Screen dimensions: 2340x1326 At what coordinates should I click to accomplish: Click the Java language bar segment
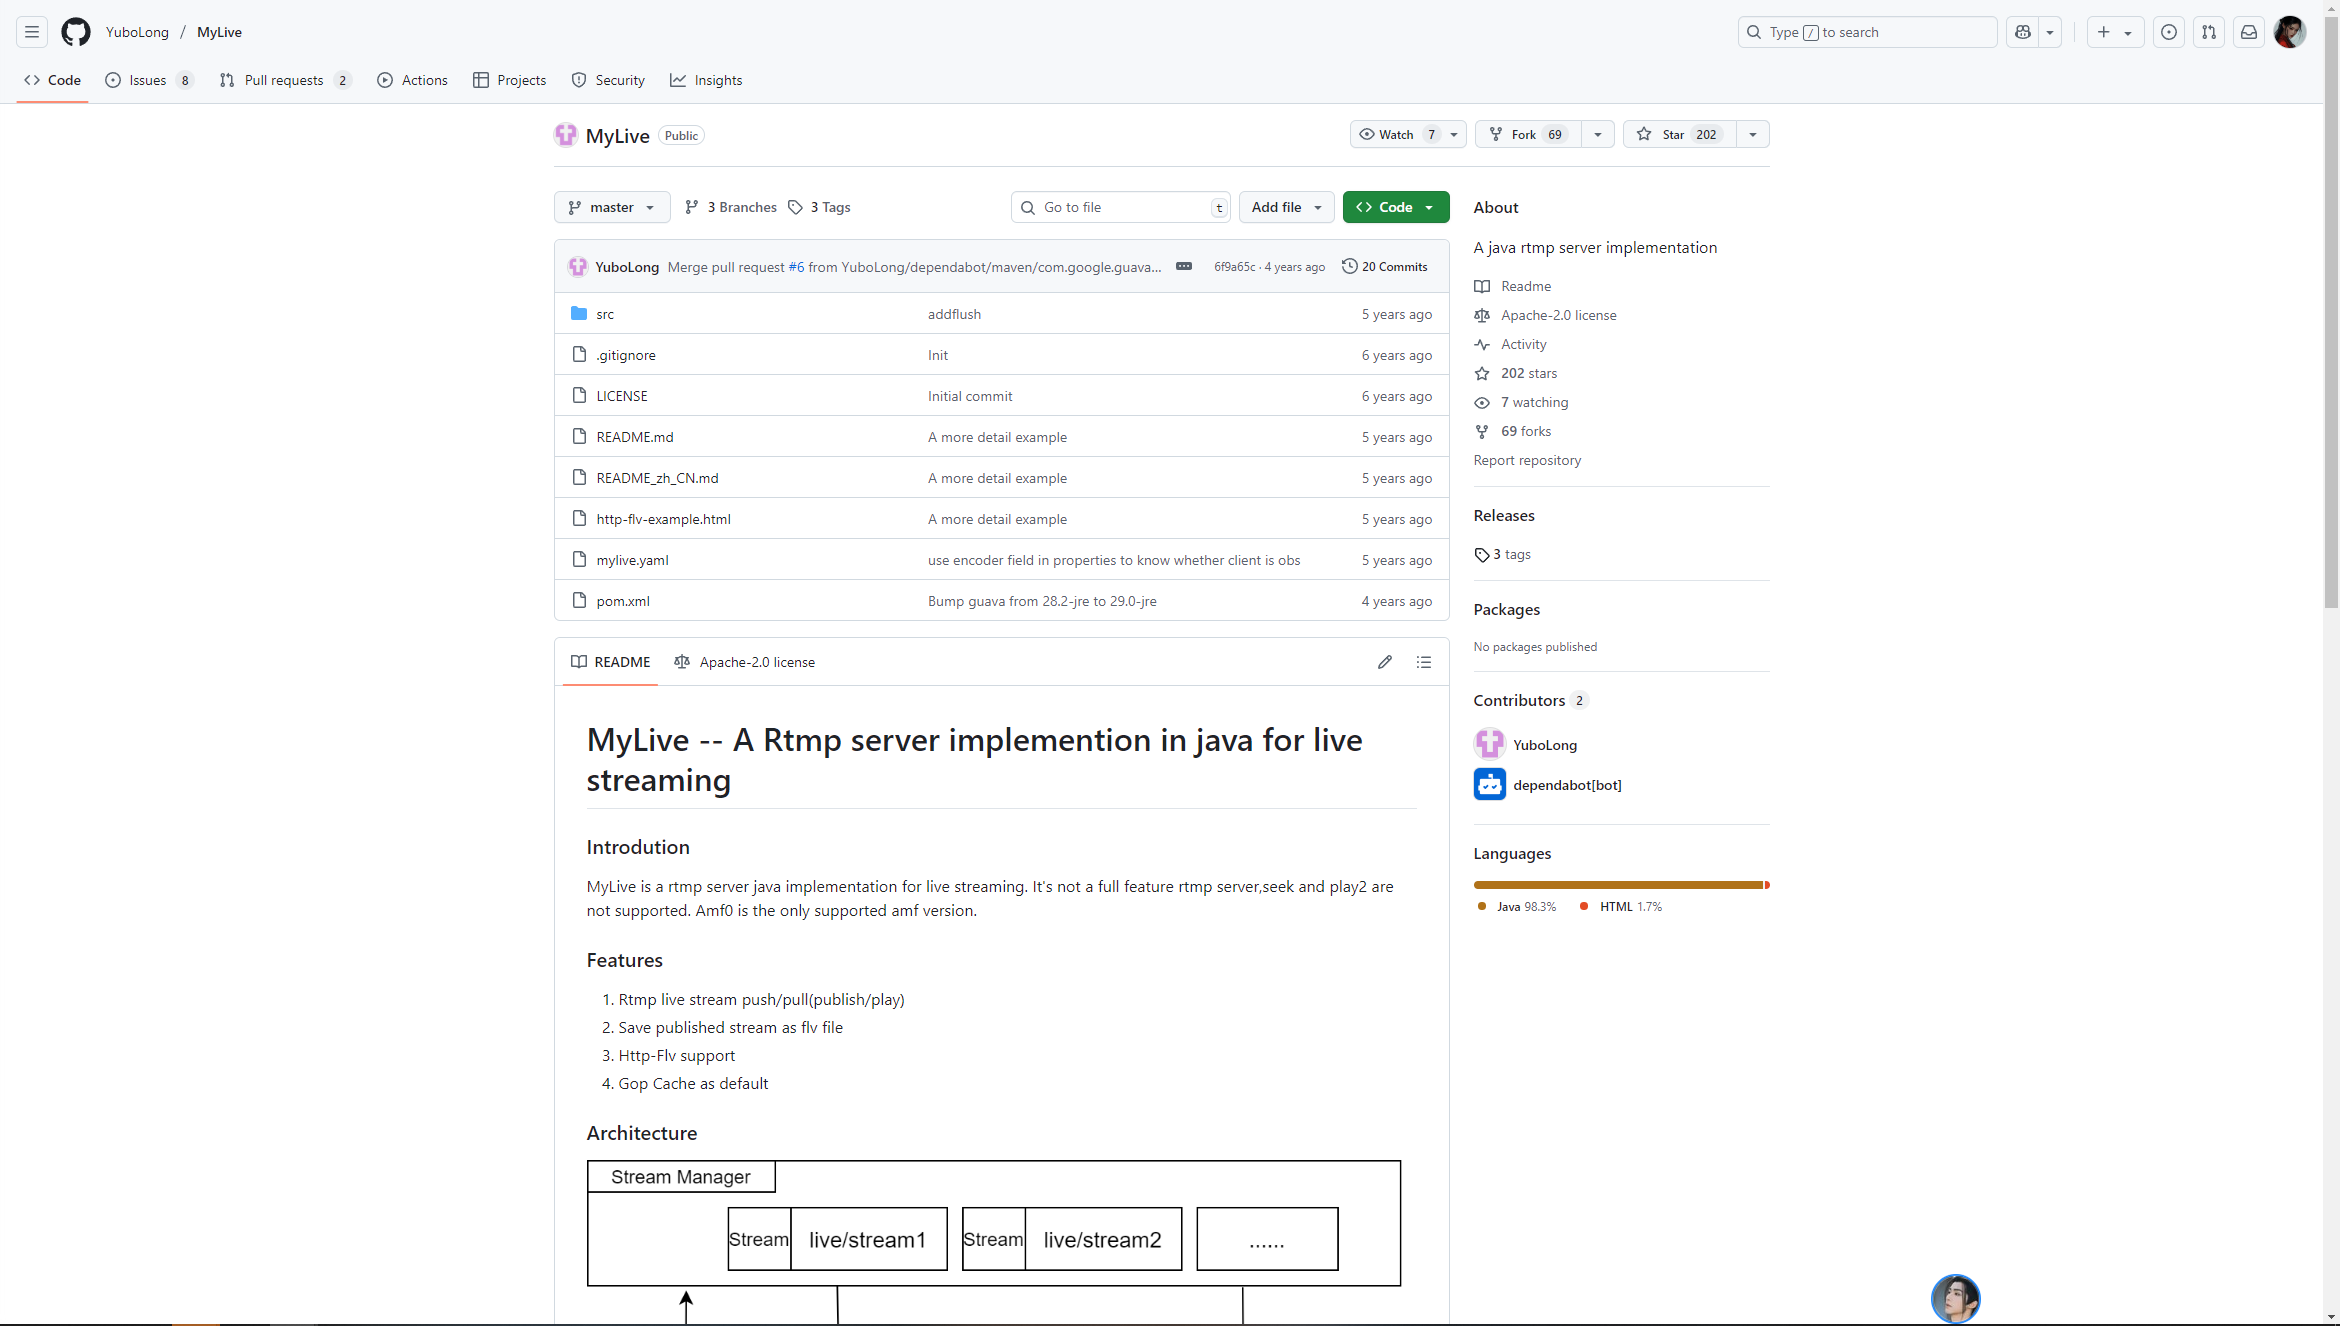point(1618,885)
